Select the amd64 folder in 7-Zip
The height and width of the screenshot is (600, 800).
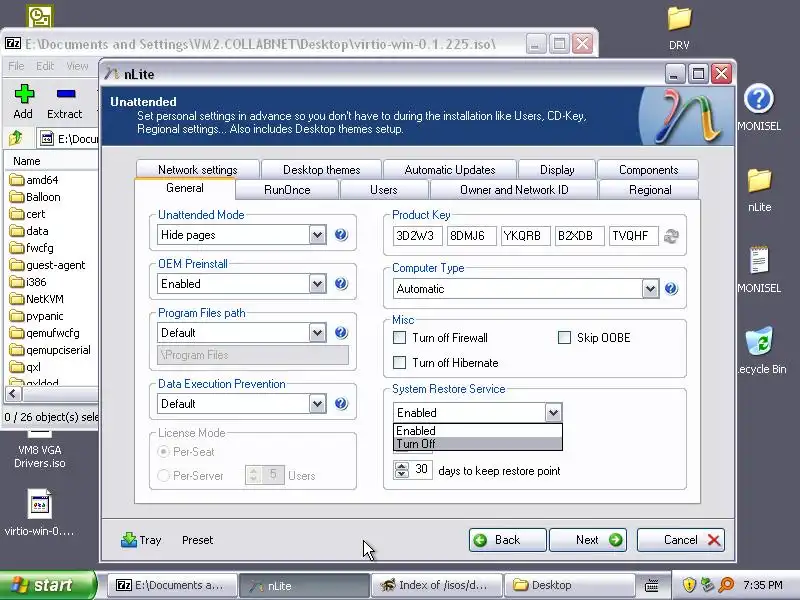click(34, 180)
